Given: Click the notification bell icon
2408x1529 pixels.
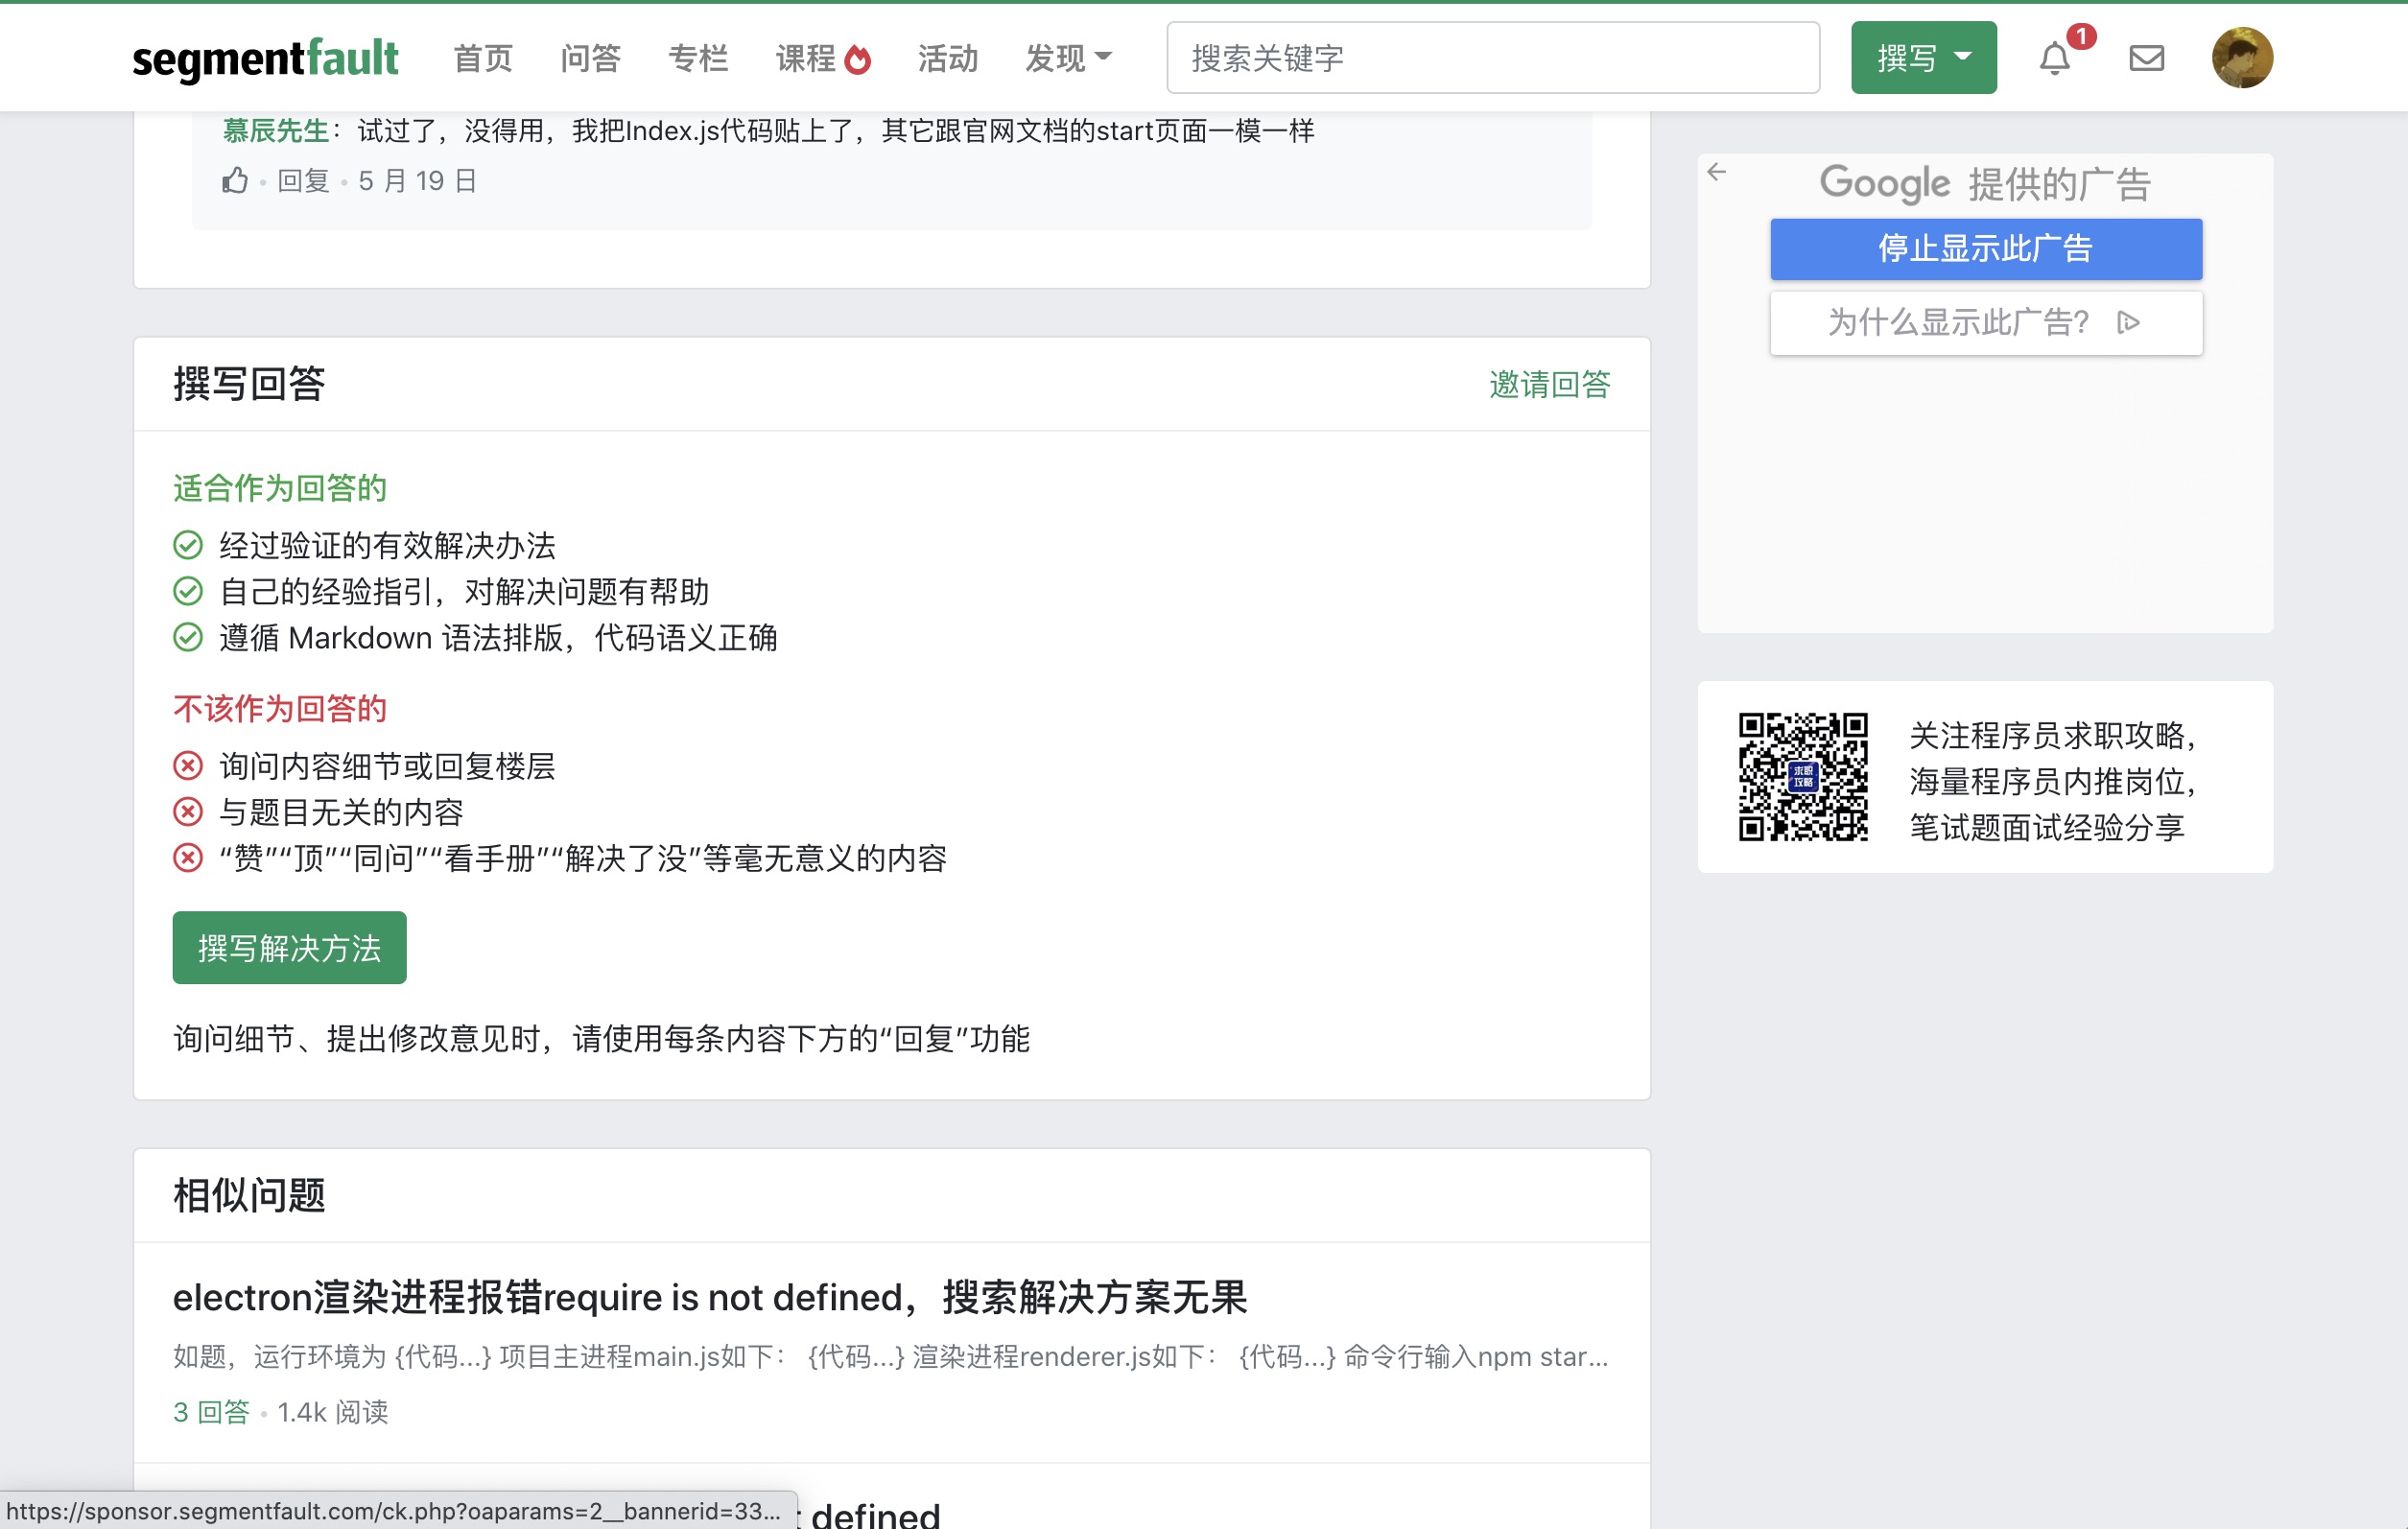Looking at the screenshot, I should [2054, 59].
